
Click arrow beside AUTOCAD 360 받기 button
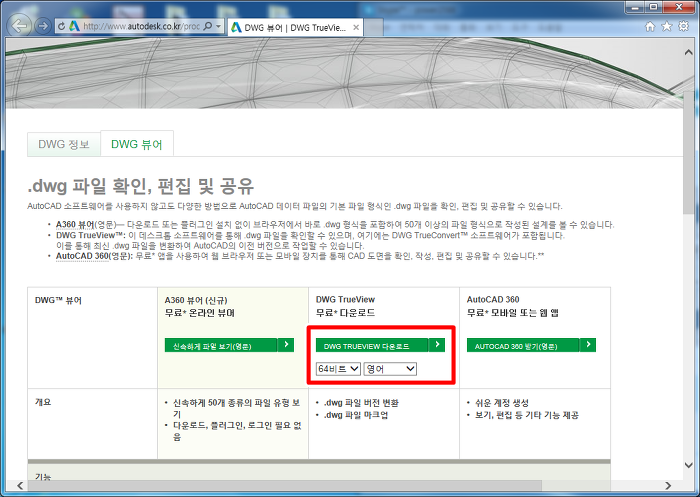(588, 345)
